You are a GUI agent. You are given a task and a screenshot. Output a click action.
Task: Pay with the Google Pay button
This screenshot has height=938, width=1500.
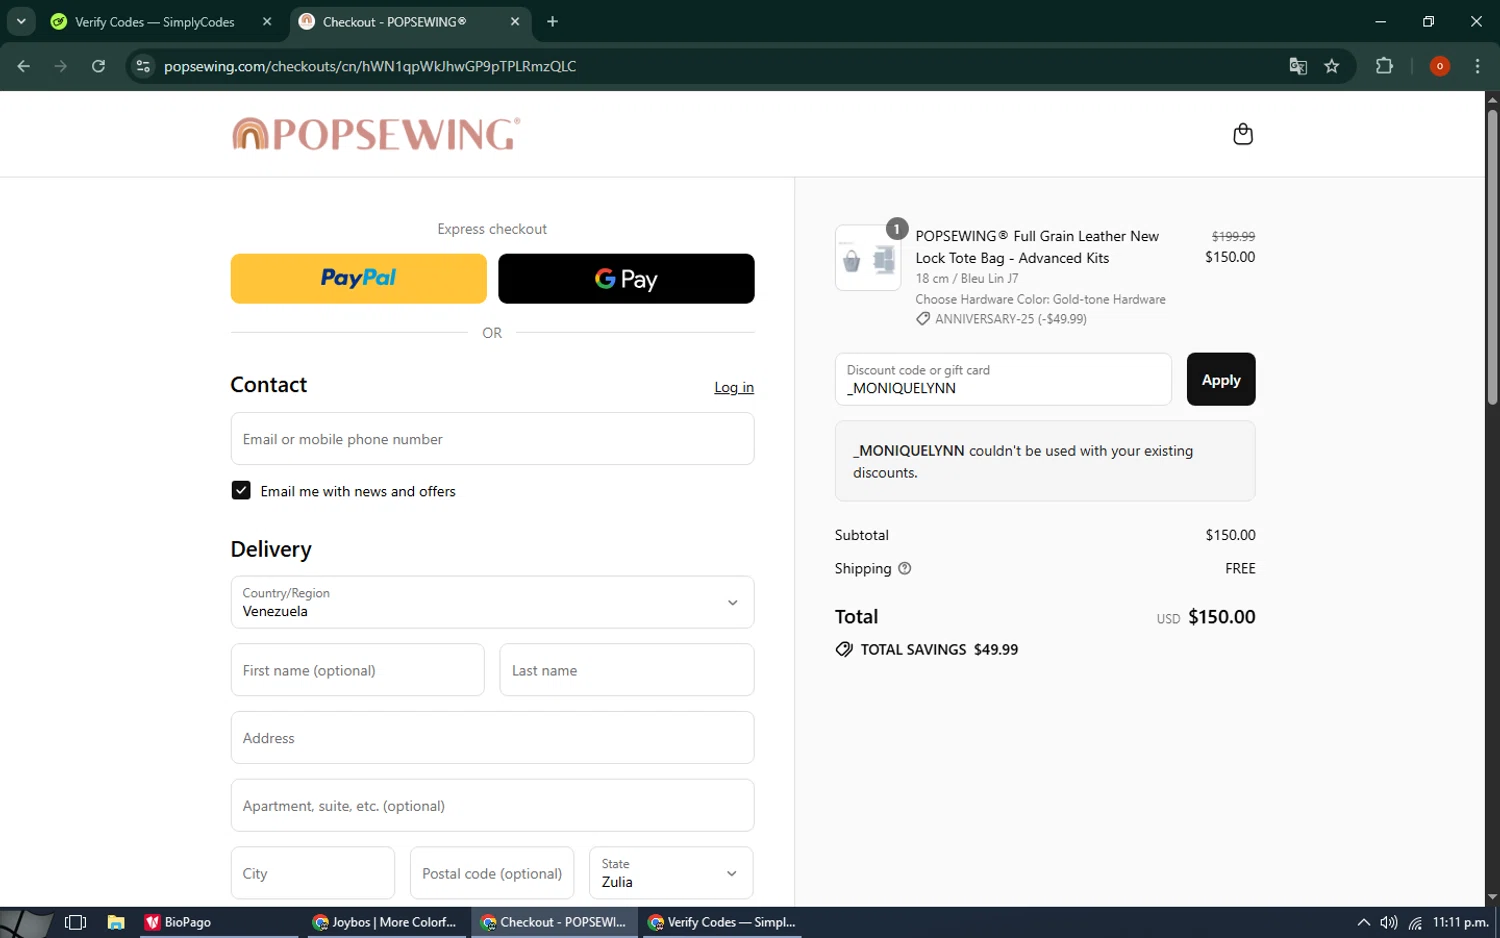click(626, 278)
